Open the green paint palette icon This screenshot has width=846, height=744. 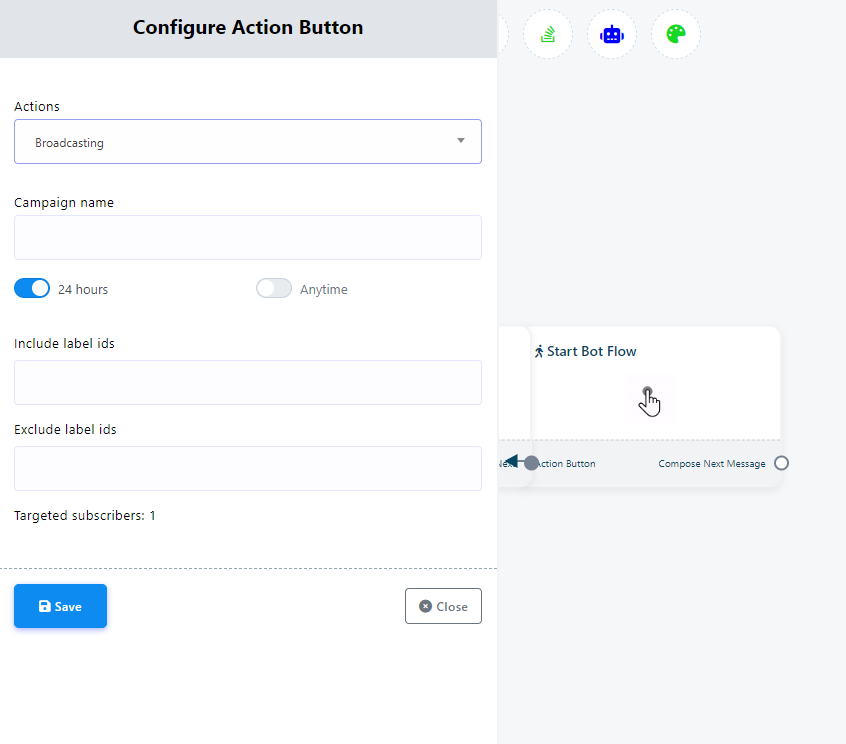[676, 34]
